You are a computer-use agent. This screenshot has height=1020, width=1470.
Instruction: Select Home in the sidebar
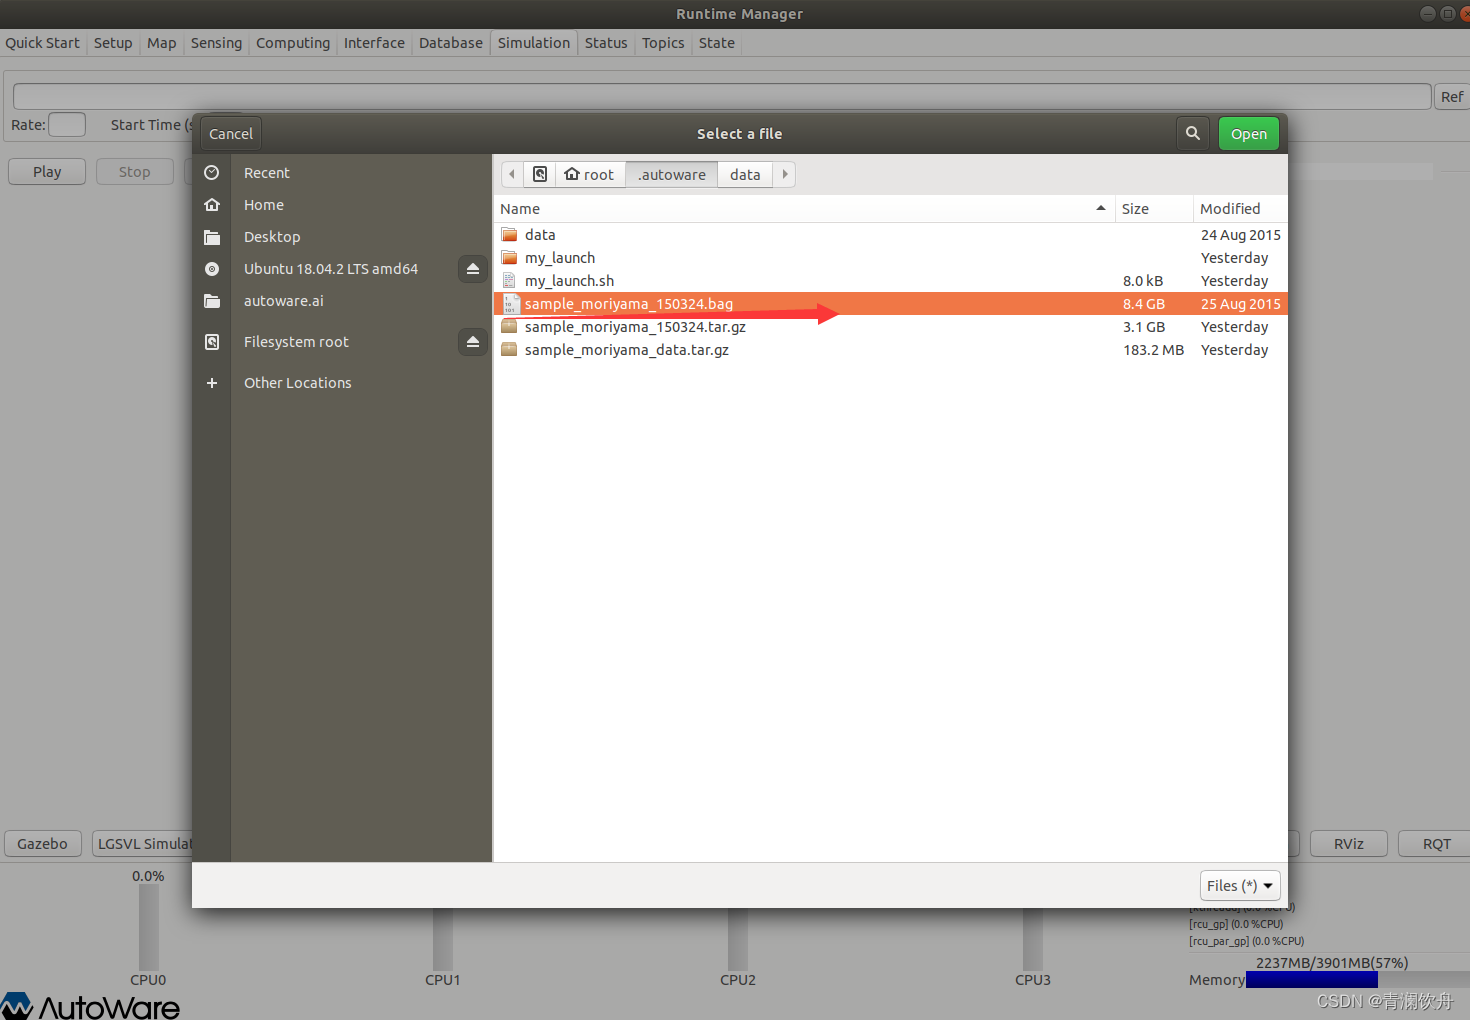point(264,205)
